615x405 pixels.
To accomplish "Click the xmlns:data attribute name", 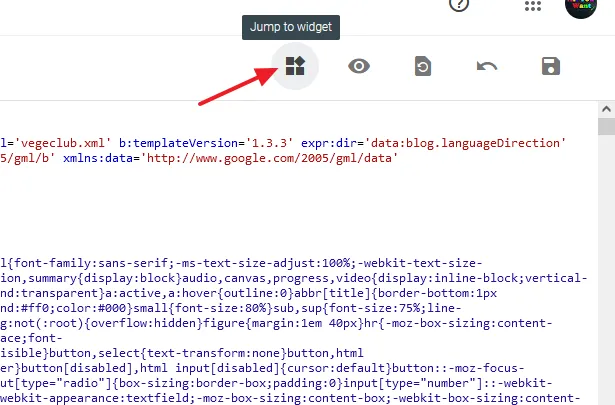I will click(x=98, y=158).
